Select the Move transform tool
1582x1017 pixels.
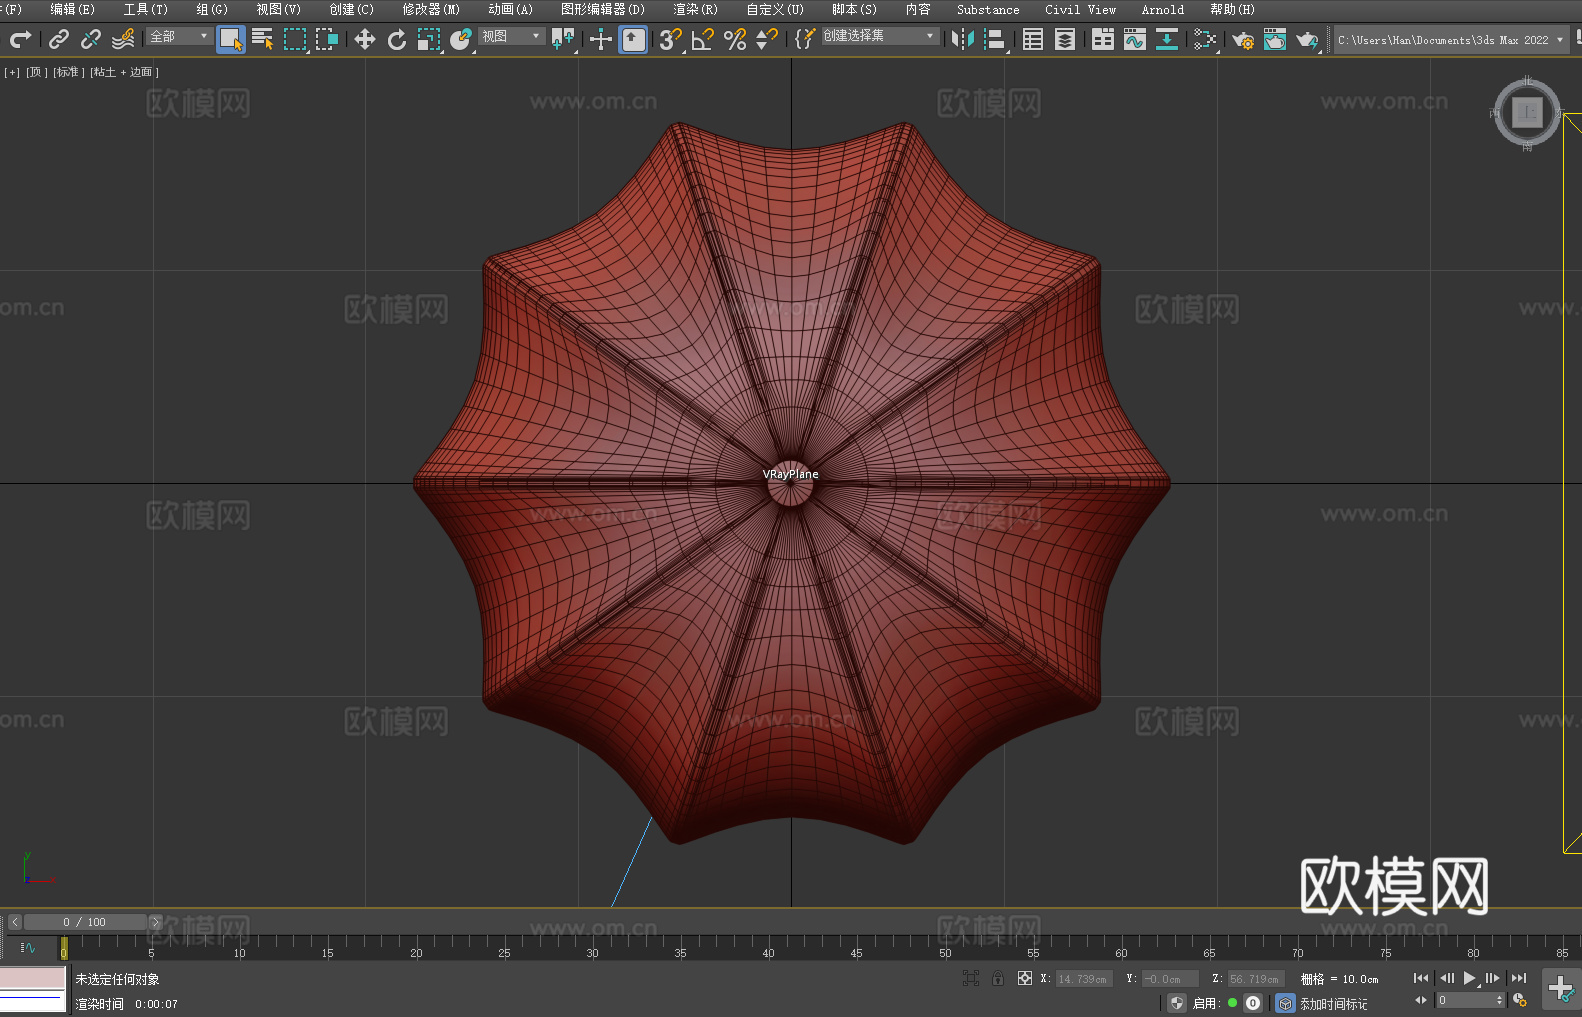[x=365, y=39]
